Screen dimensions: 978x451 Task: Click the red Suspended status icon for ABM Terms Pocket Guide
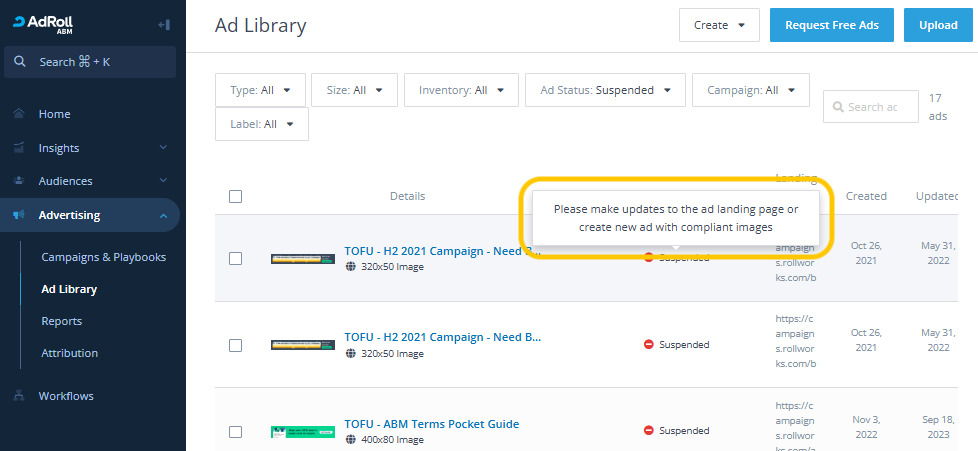pyautogui.click(x=648, y=431)
